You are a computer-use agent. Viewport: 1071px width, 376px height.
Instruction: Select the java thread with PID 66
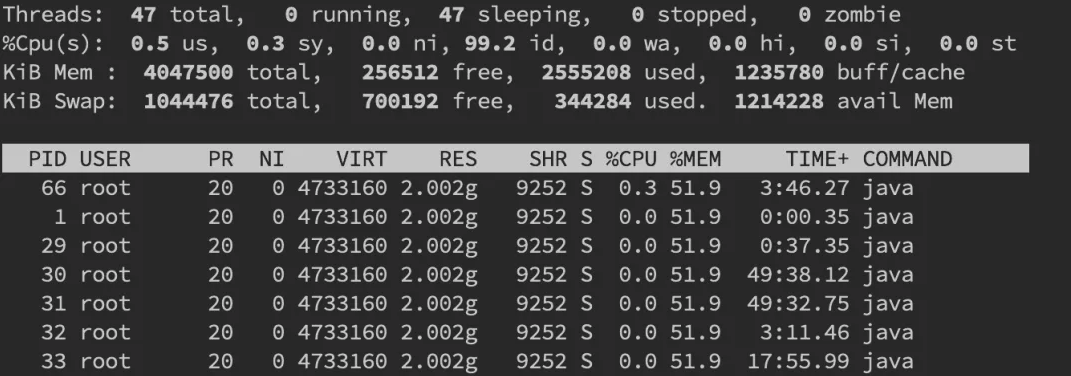pos(515,188)
